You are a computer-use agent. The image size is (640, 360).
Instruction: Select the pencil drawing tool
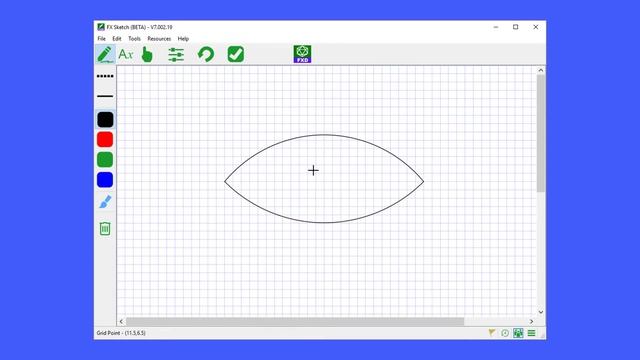[105, 54]
